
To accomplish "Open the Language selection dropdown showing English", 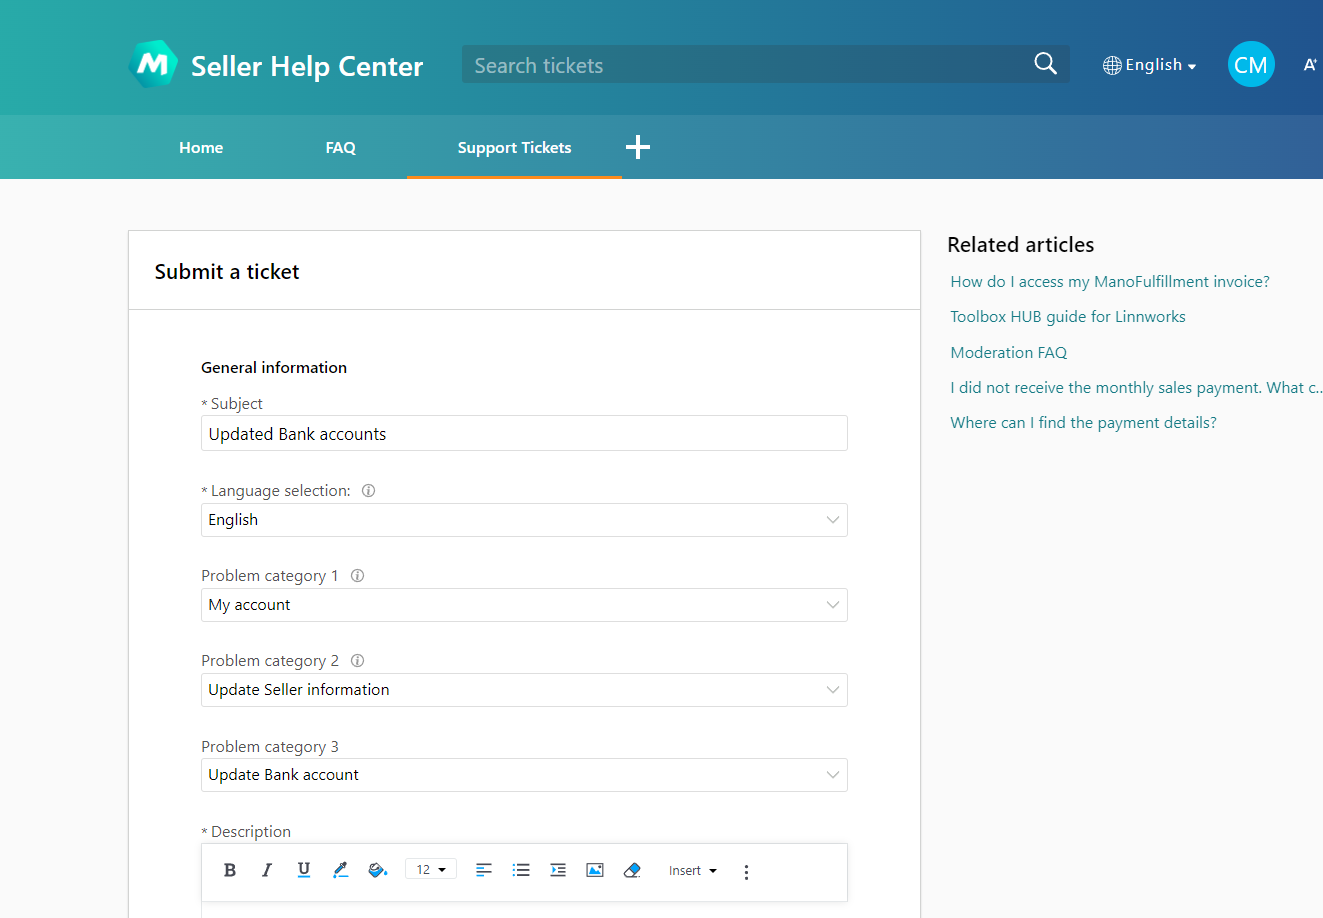I will coord(524,520).
